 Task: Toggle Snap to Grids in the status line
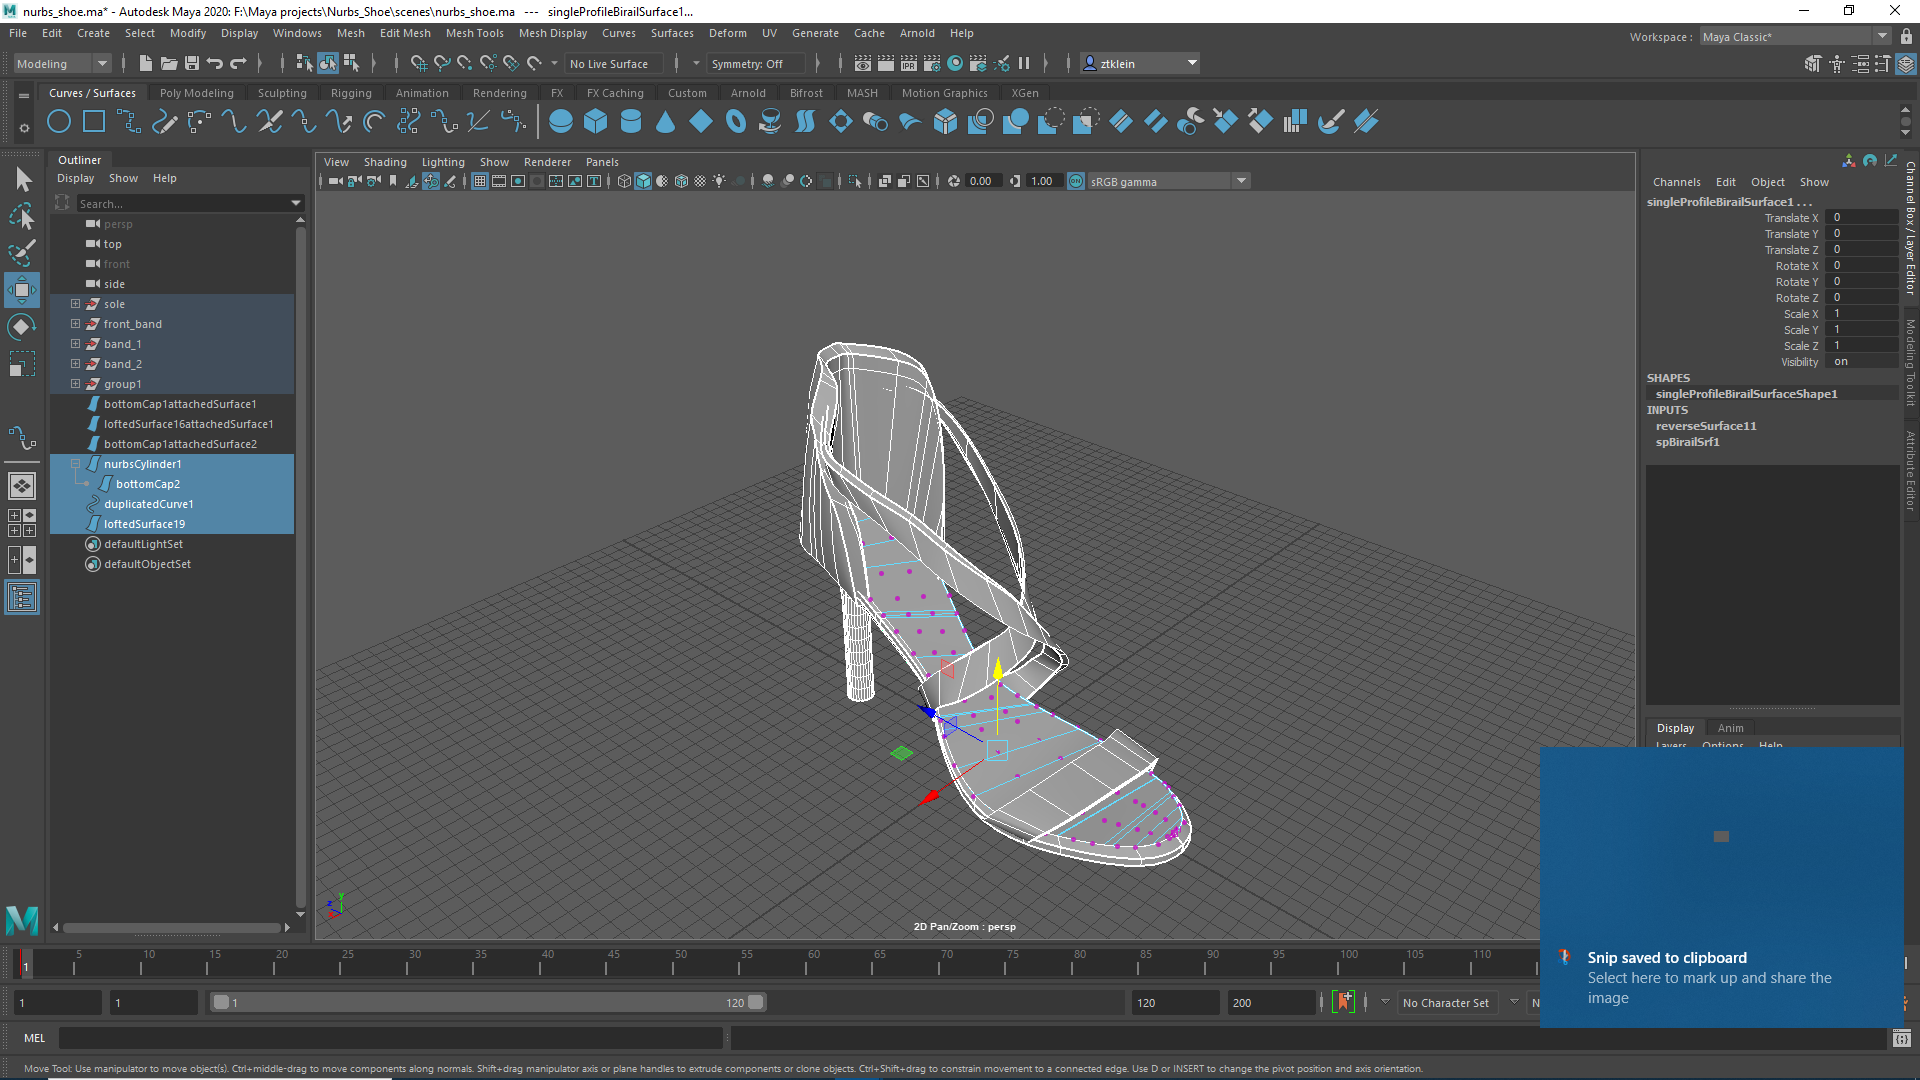click(x=418, y=63)
